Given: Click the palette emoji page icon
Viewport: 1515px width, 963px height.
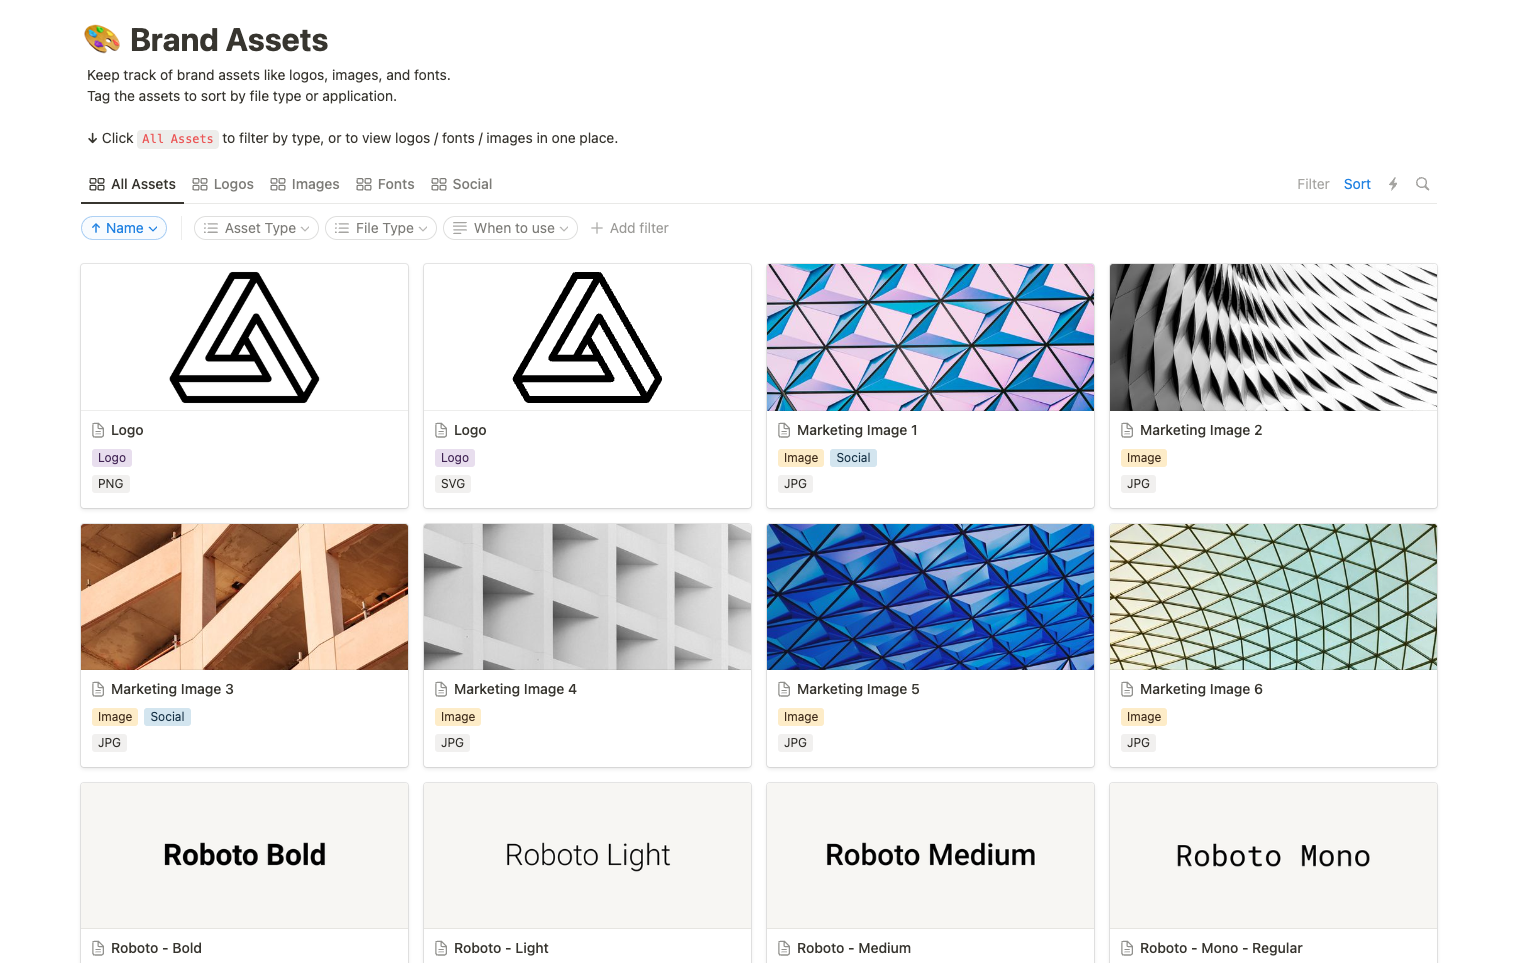Looking at the screenshot, I should coord(102,39).
